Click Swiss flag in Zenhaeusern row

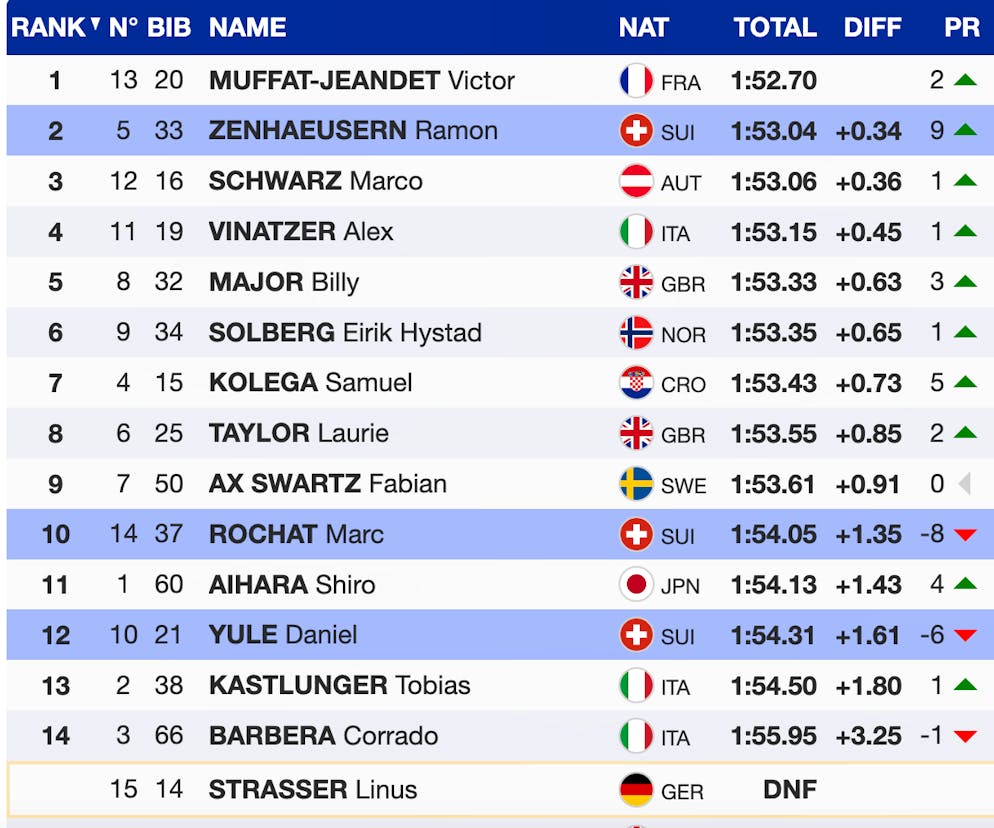tap(636, 131)
